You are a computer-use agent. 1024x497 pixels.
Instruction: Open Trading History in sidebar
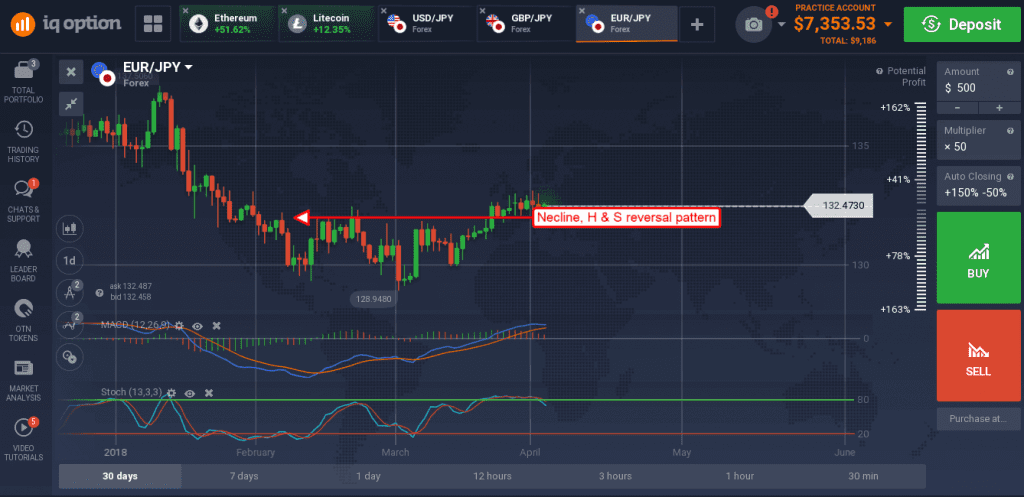(x=23, y=141)
